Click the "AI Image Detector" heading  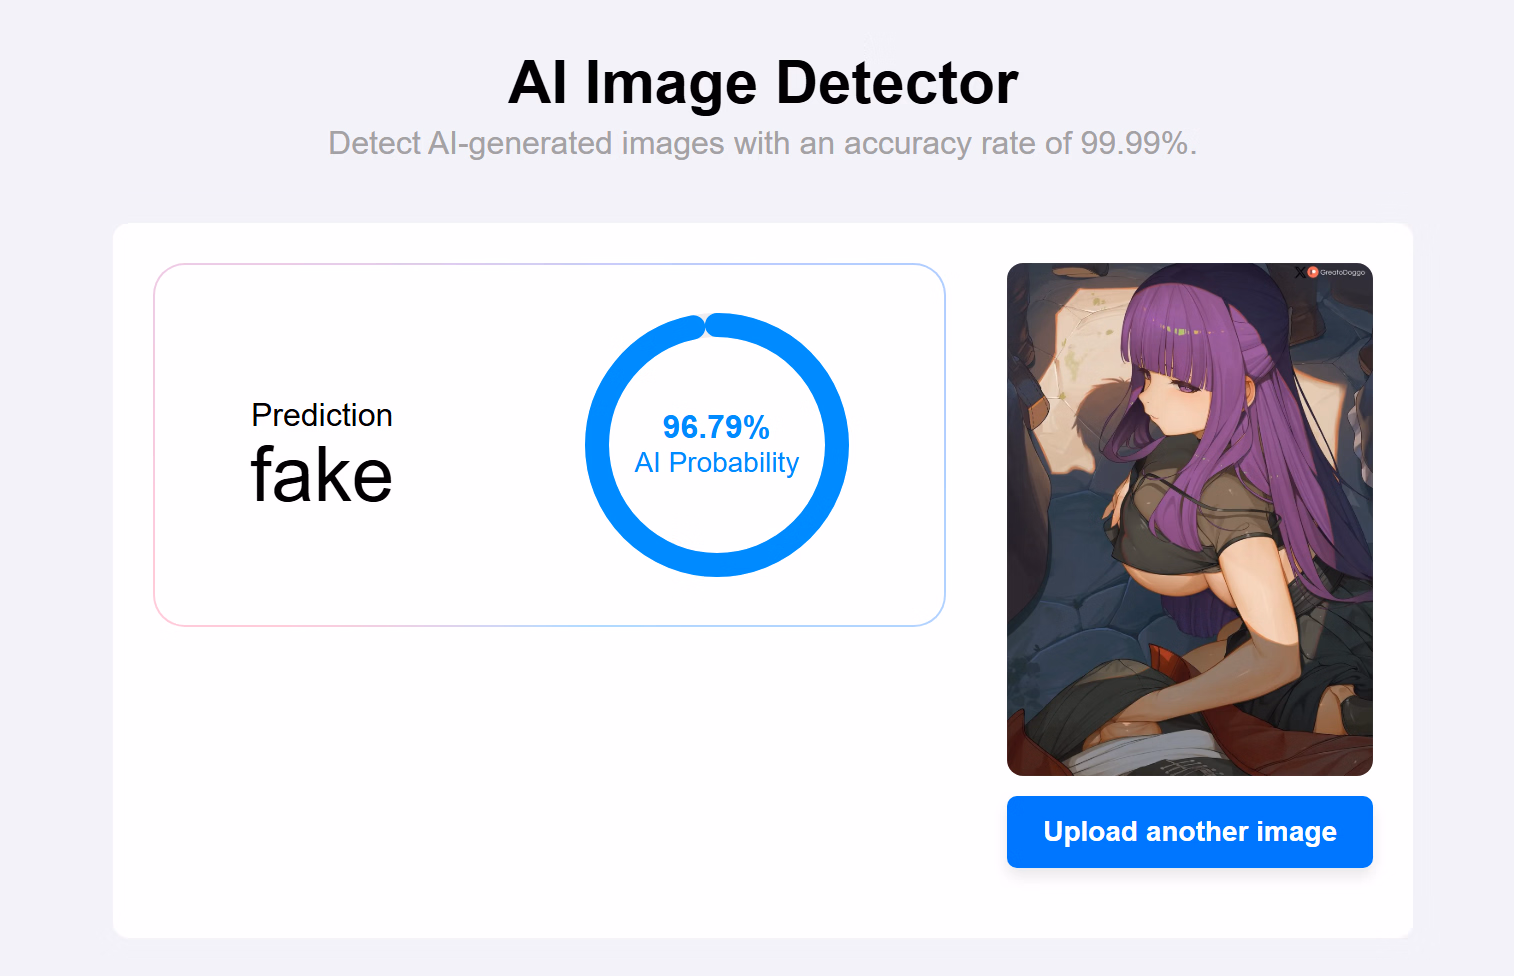pyautogui.click(x=762, y=82)
